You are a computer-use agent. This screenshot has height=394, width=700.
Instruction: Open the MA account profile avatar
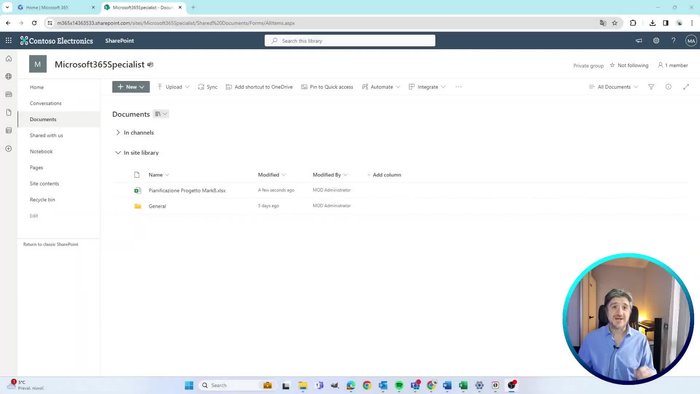click(x=691, y=41)
